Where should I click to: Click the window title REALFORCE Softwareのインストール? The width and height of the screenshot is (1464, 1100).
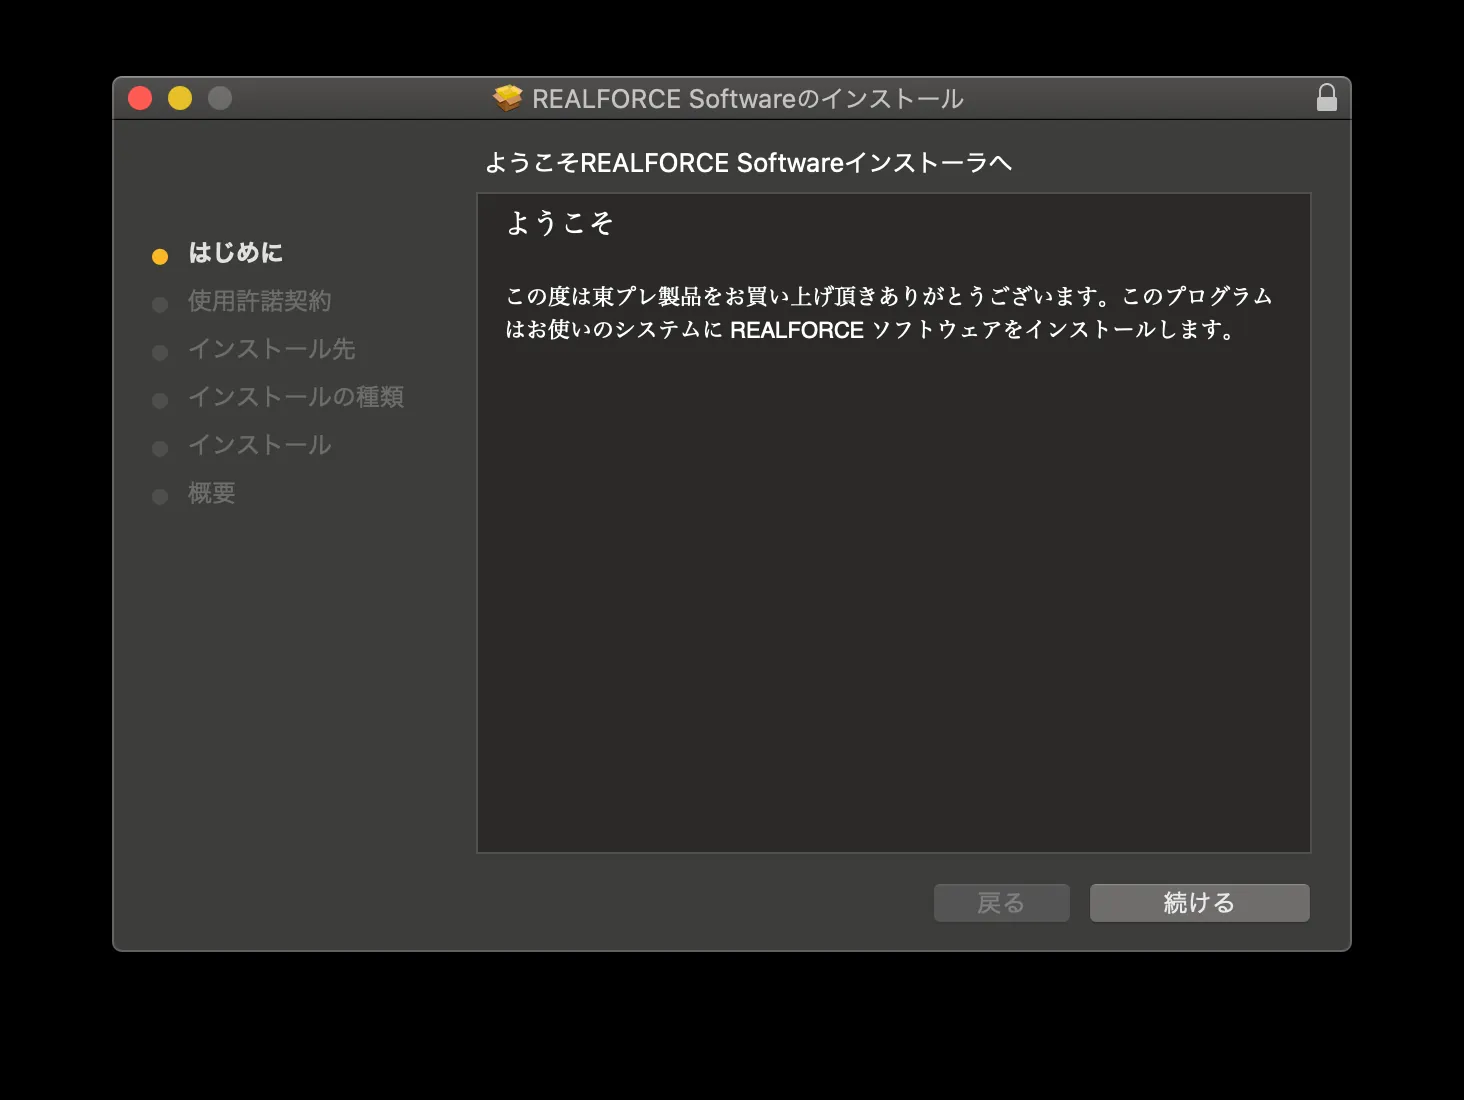tap(748, 98)
